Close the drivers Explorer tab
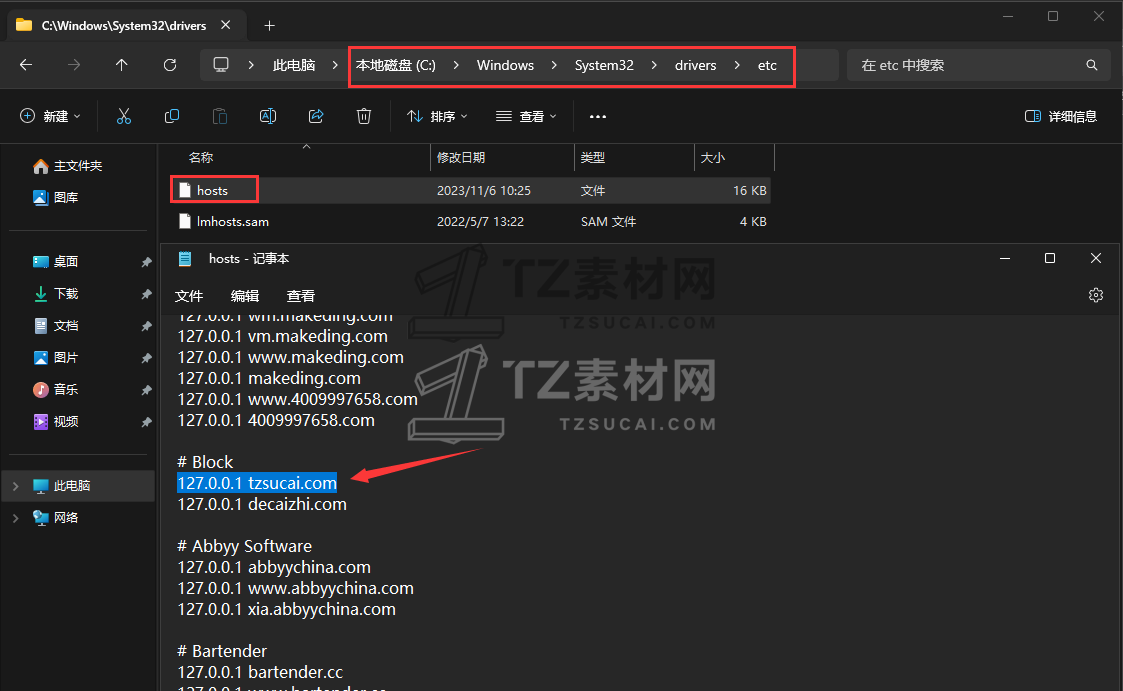1123x691 pixels. point(226,25)
